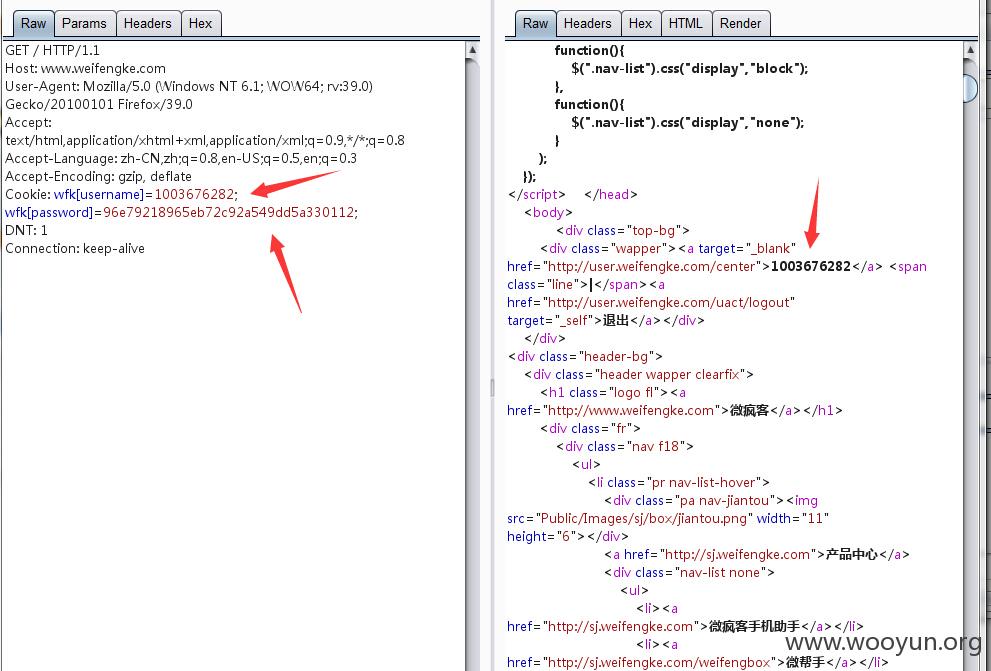Click the User-Agent header line
991x671 pixels.
(189, 86)
